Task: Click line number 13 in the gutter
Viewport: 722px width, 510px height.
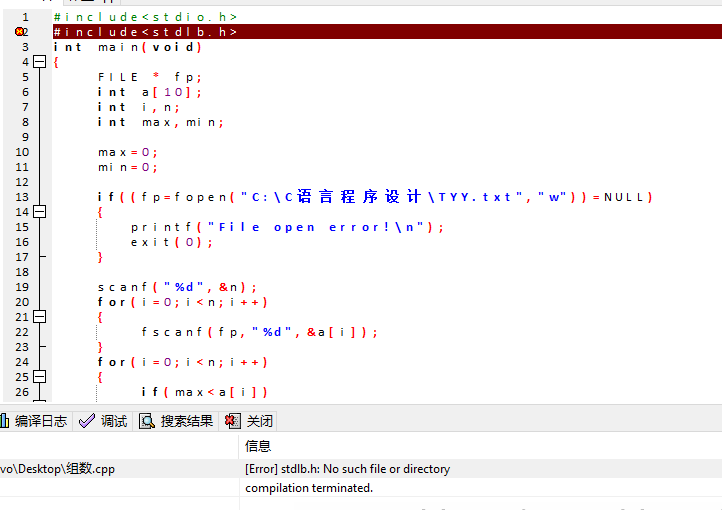Action: (22, 197)
